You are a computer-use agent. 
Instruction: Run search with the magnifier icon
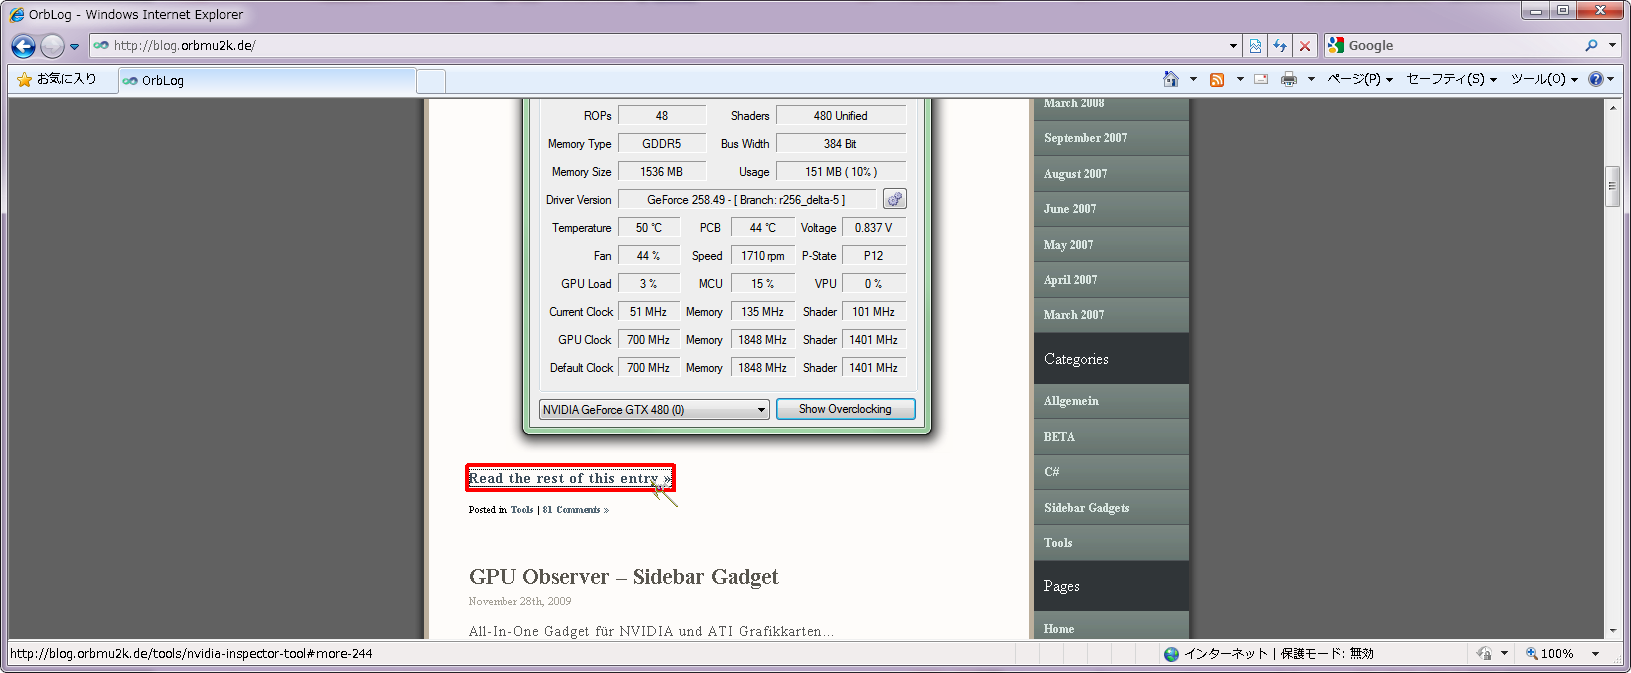pyautogui.click(x=1591, y=45)
